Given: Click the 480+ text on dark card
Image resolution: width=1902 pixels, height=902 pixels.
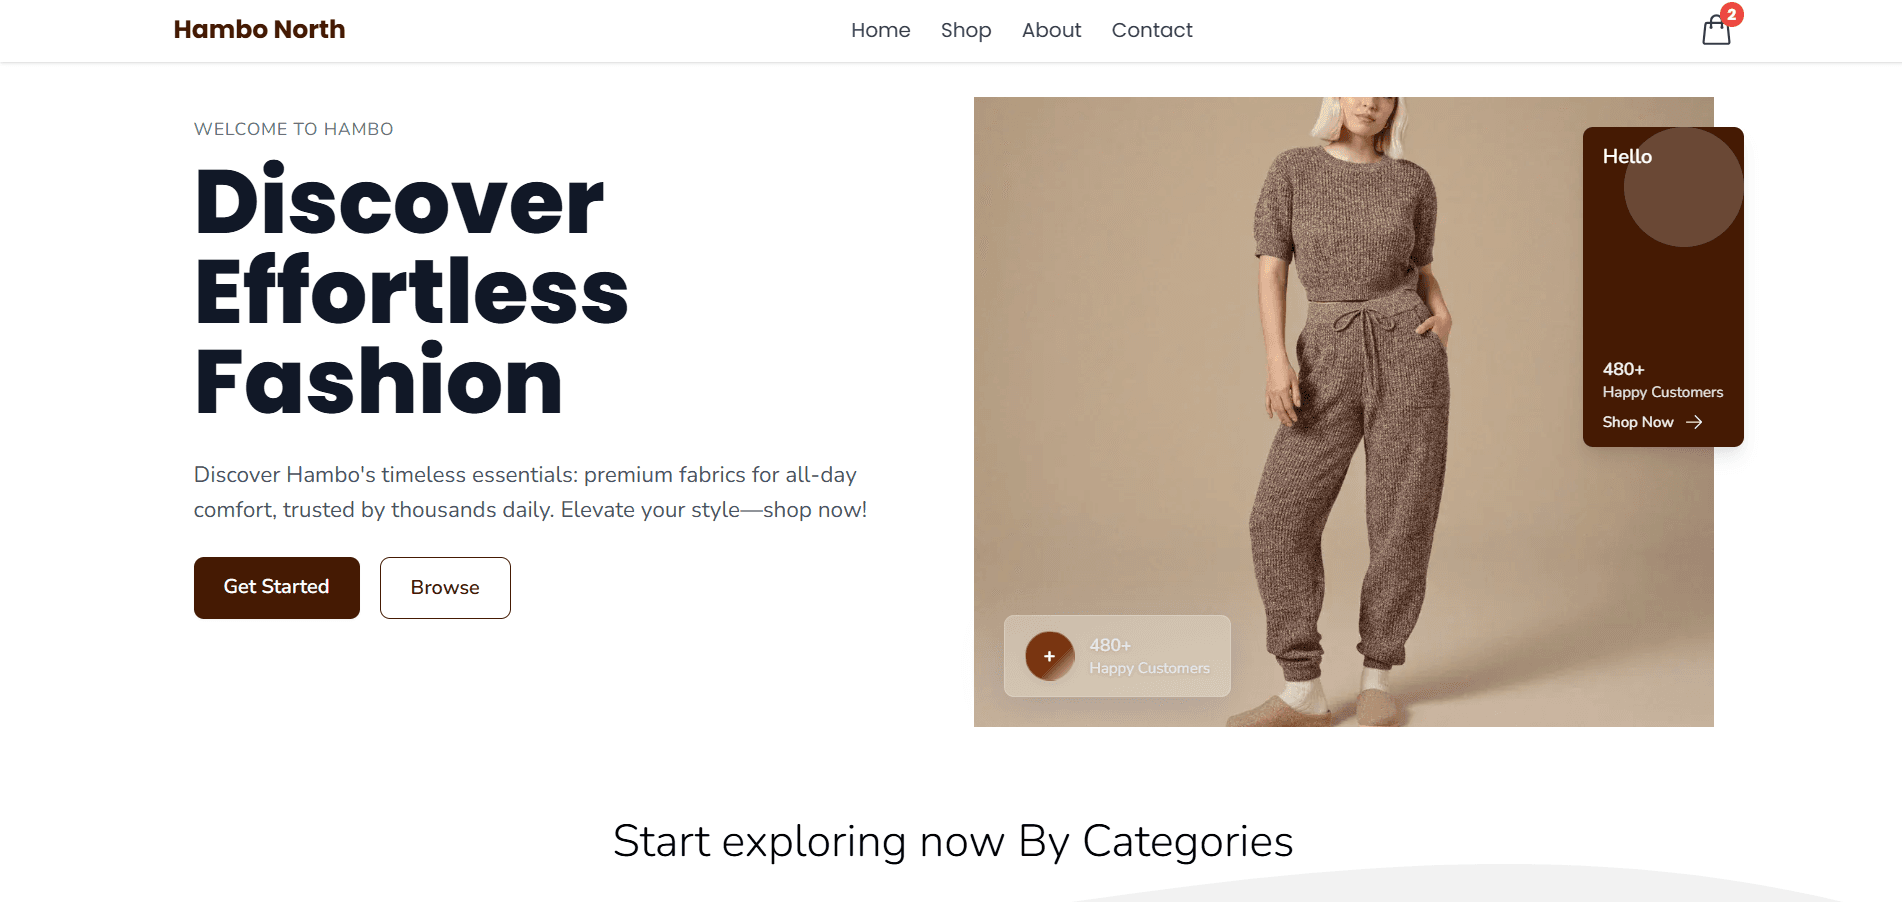Looking at the screenshot, I should (1623, 370).
